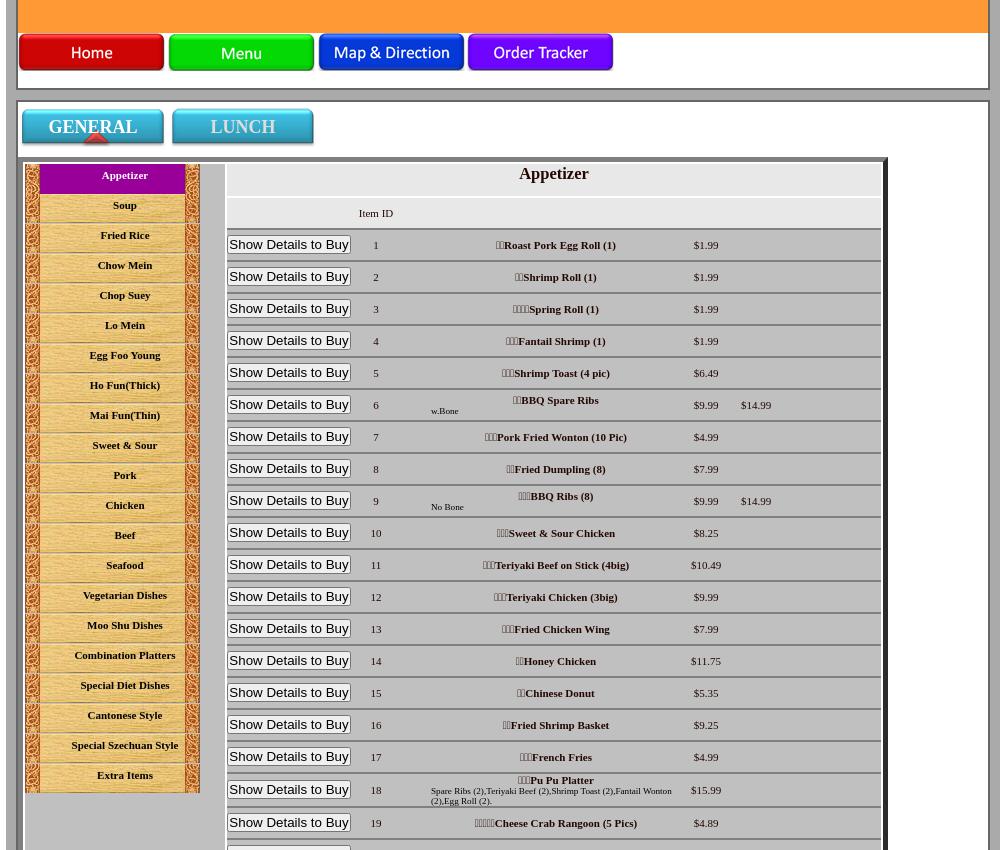This screenshot has height=850, width=1006.
Task: Open Combination Platters category
Action: pyautogui.click(x=125, y=656)
